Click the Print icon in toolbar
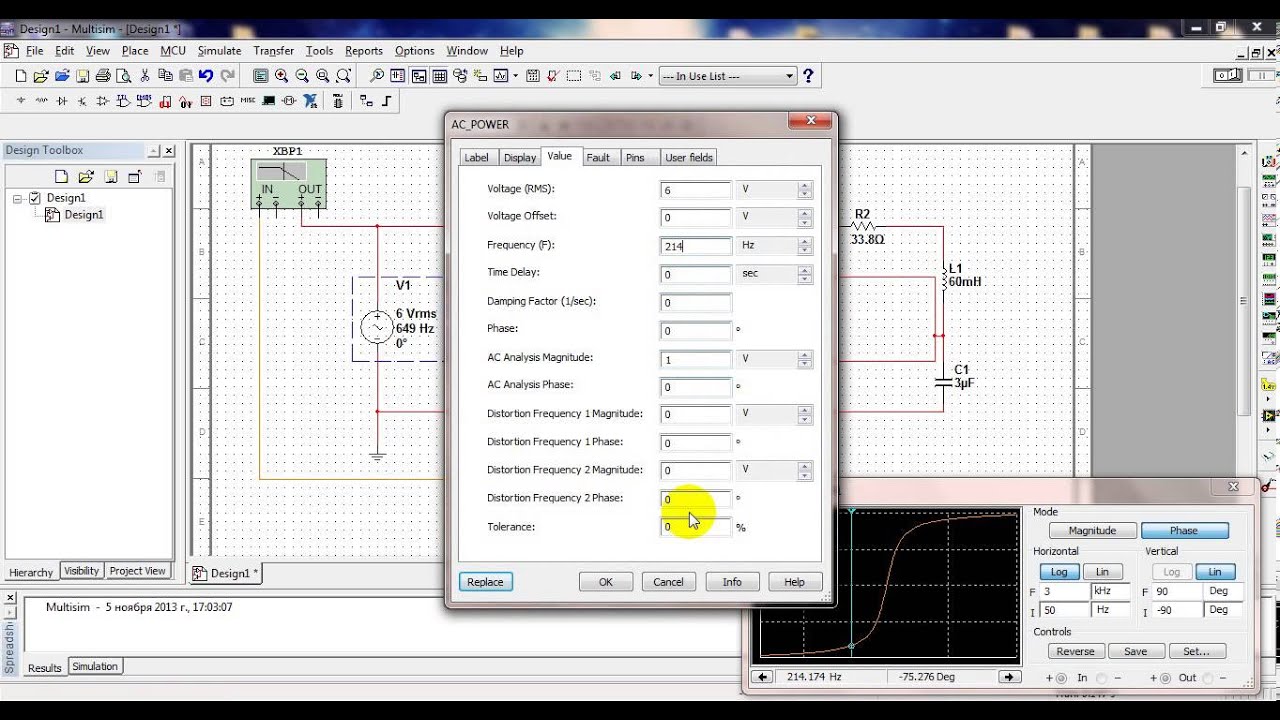 pos(103,76)
